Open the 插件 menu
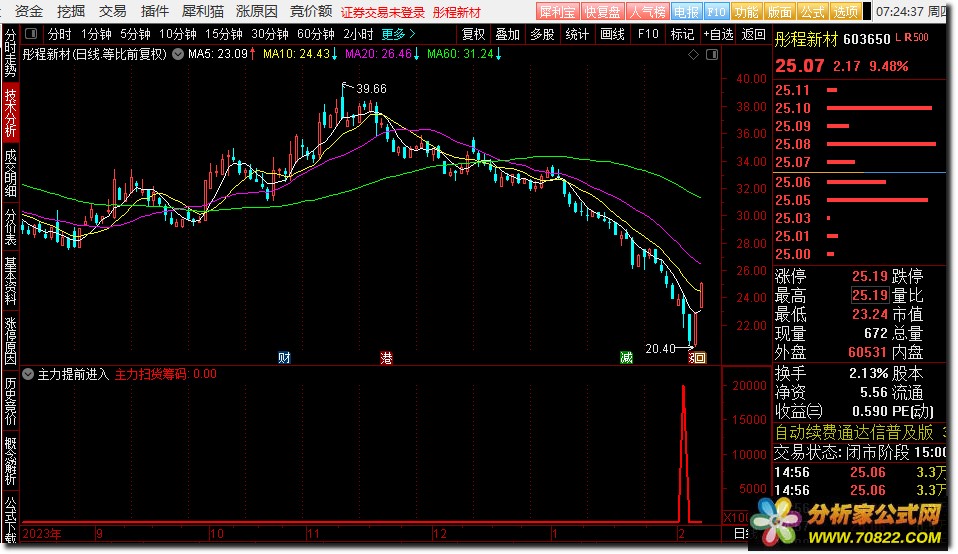This screenshot has height=554, width=958. point(155,11)
